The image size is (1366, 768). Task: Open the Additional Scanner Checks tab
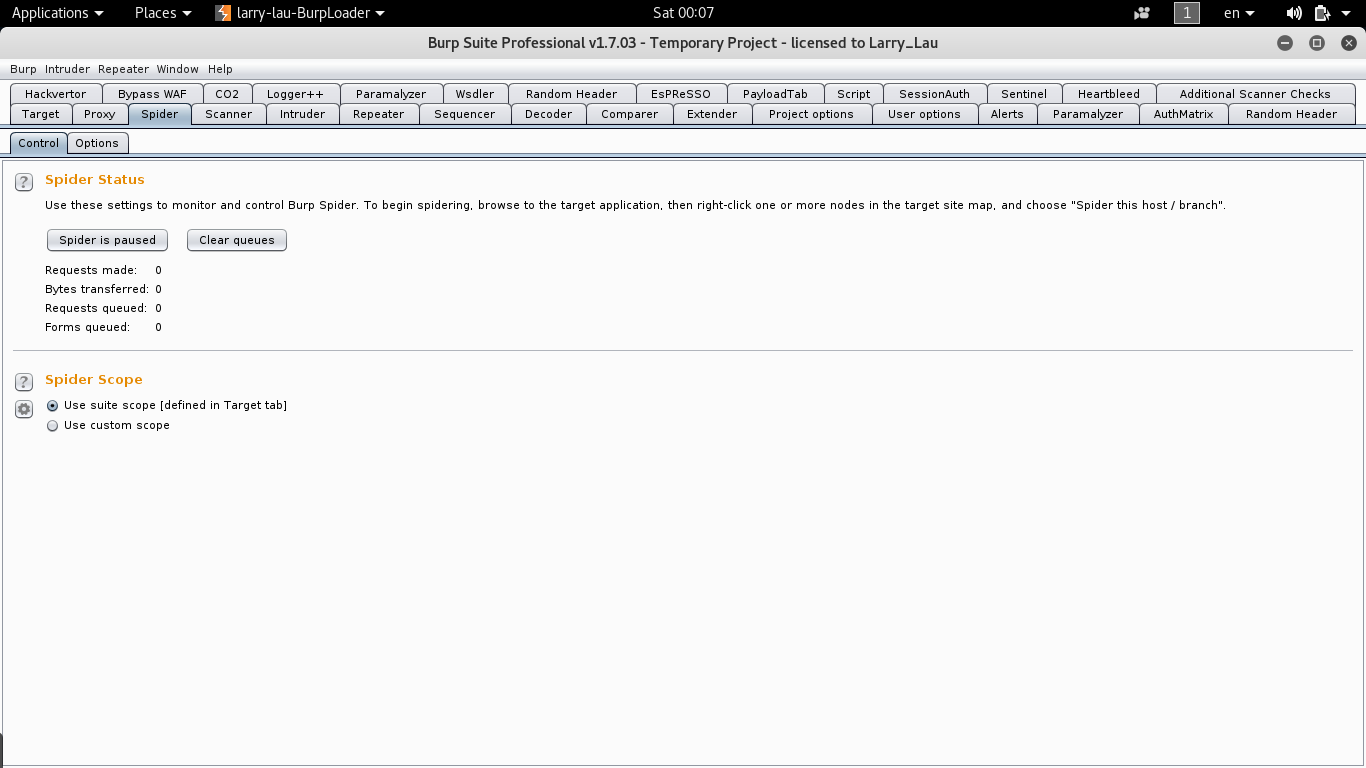click(x=1255, y=94)
